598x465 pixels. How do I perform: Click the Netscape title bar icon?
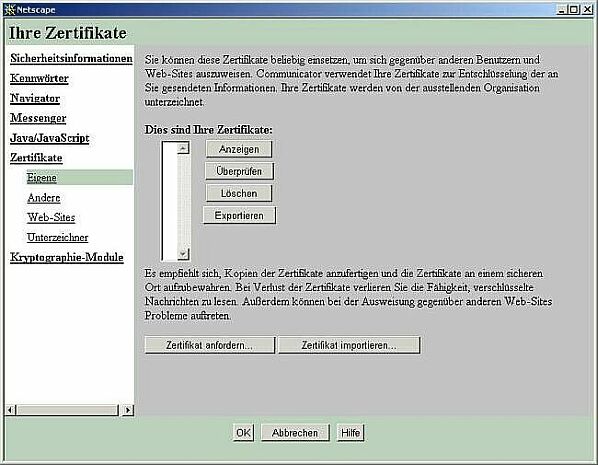tap(10, 10)
